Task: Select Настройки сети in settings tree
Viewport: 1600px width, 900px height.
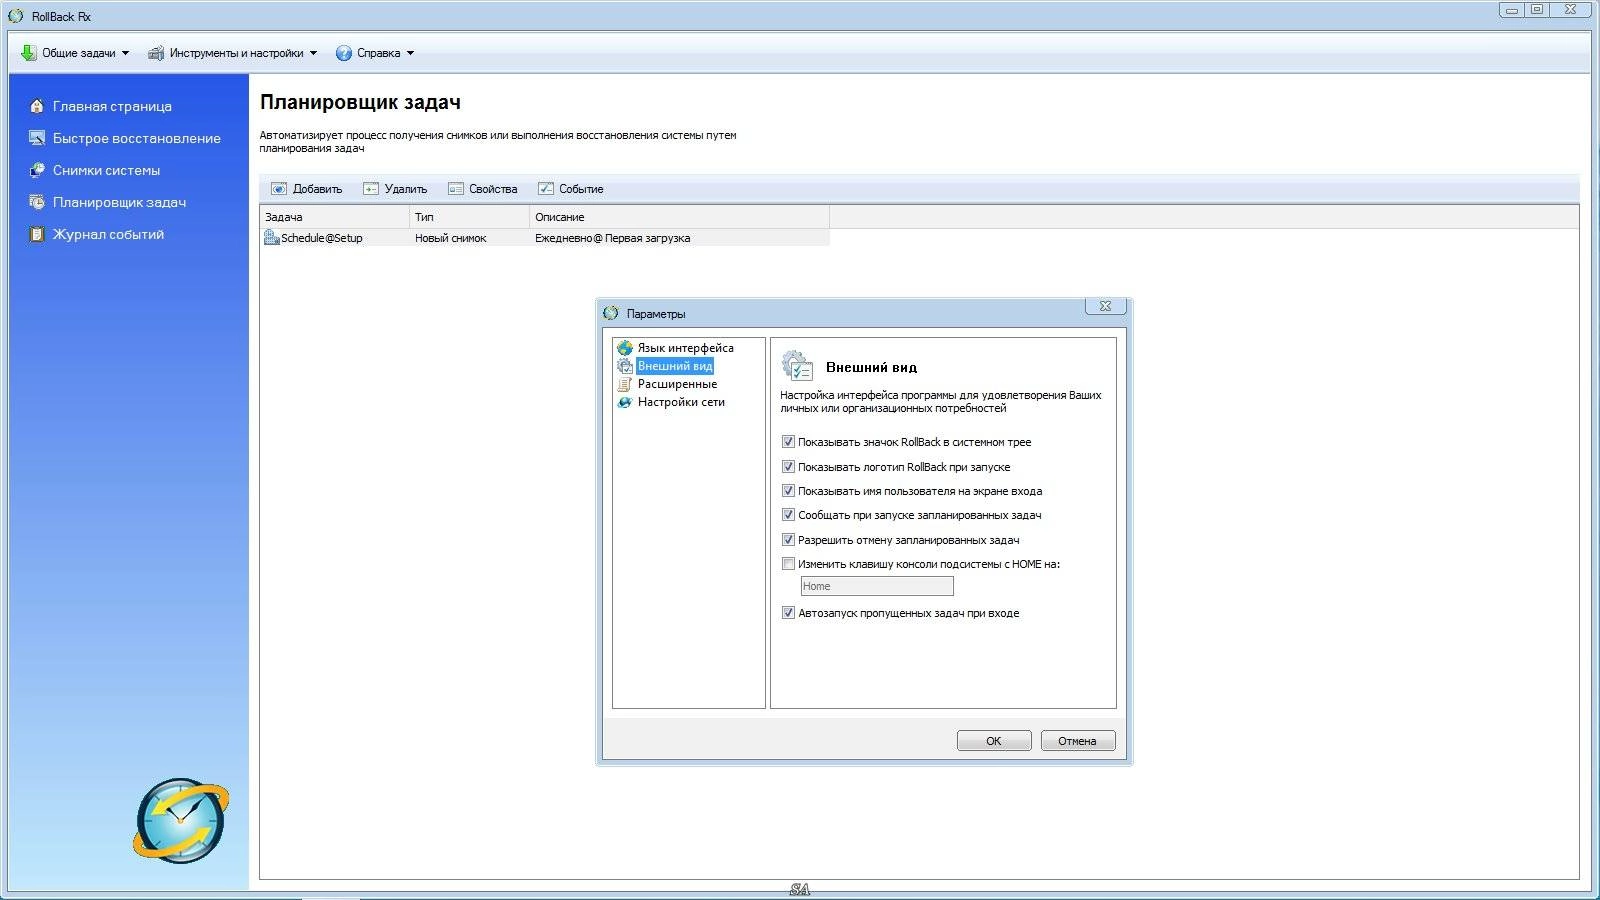Action: pos(681,402)
